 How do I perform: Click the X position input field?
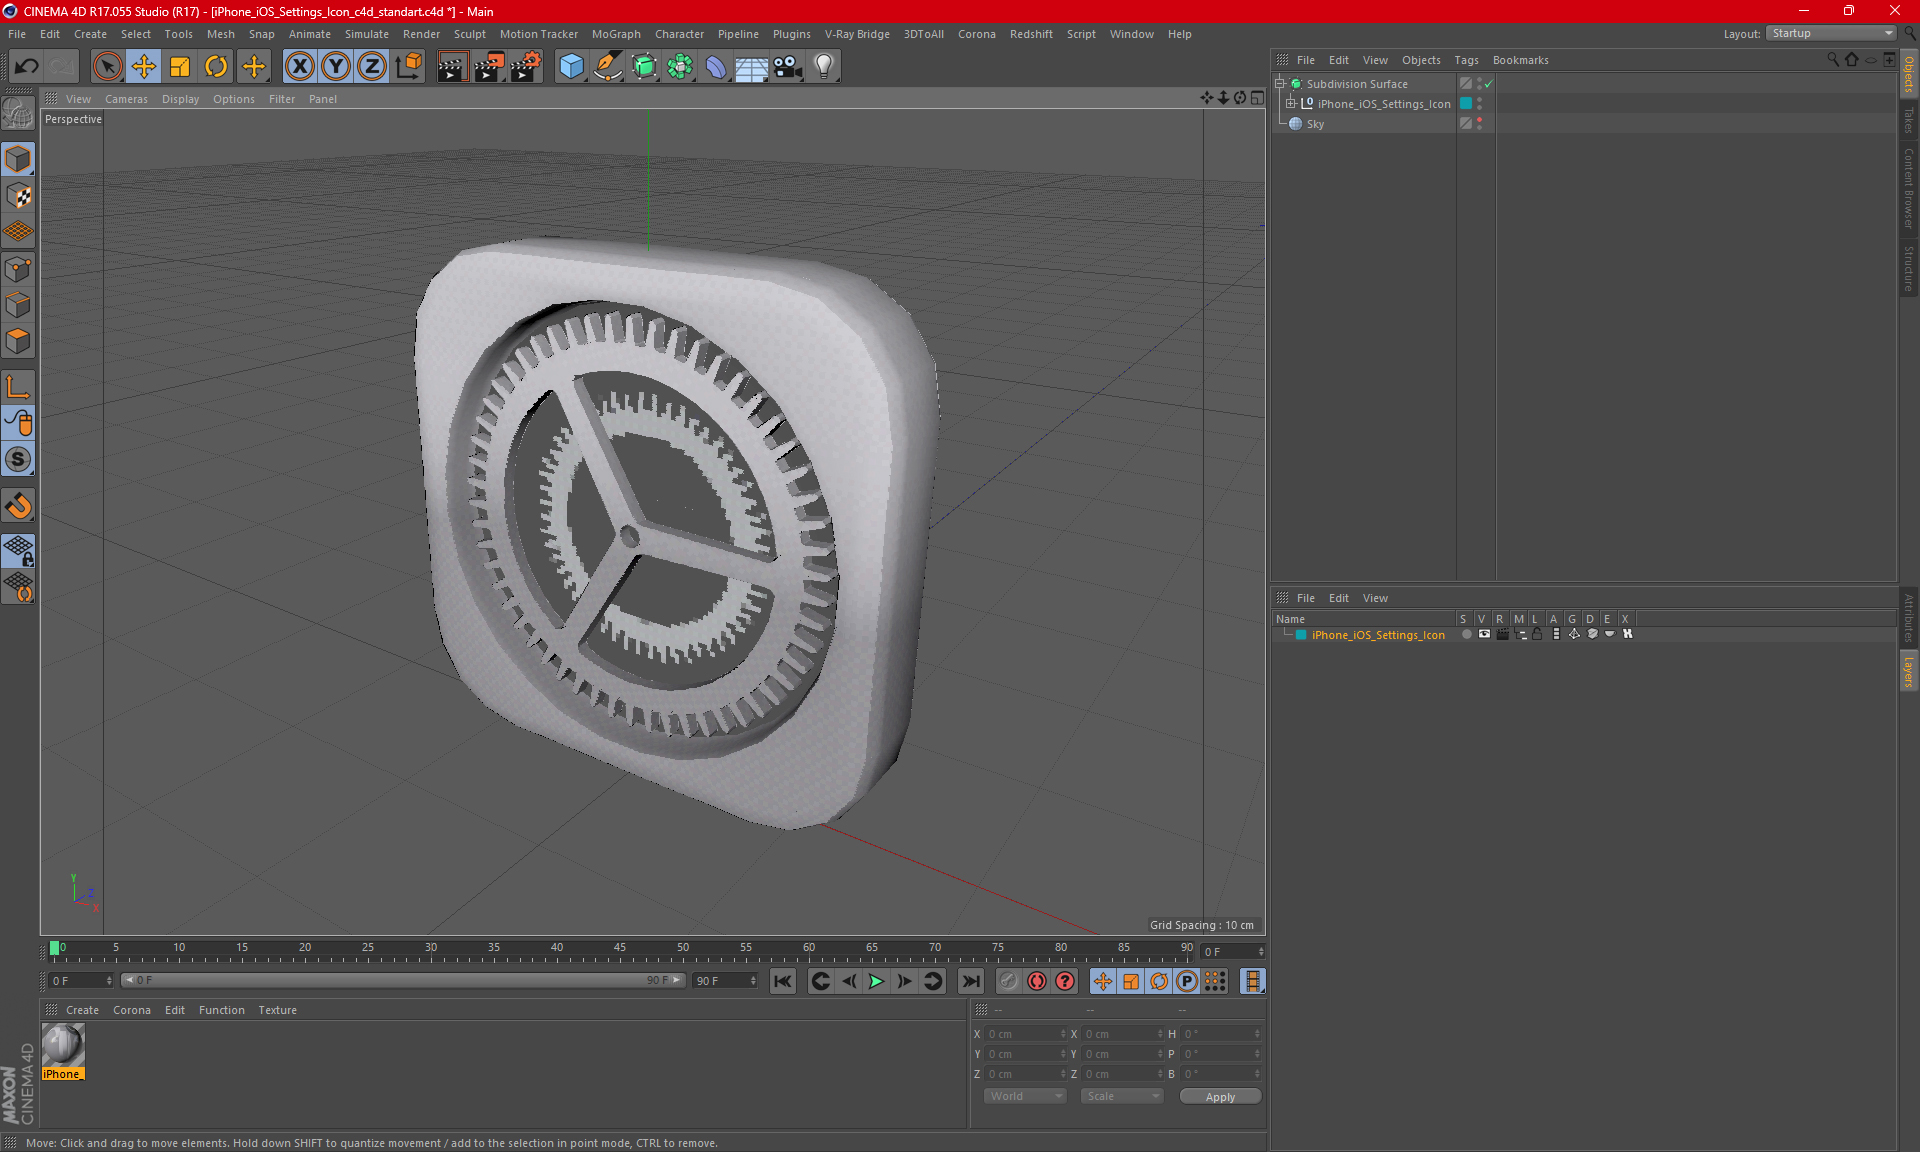click(1024, 1034)
